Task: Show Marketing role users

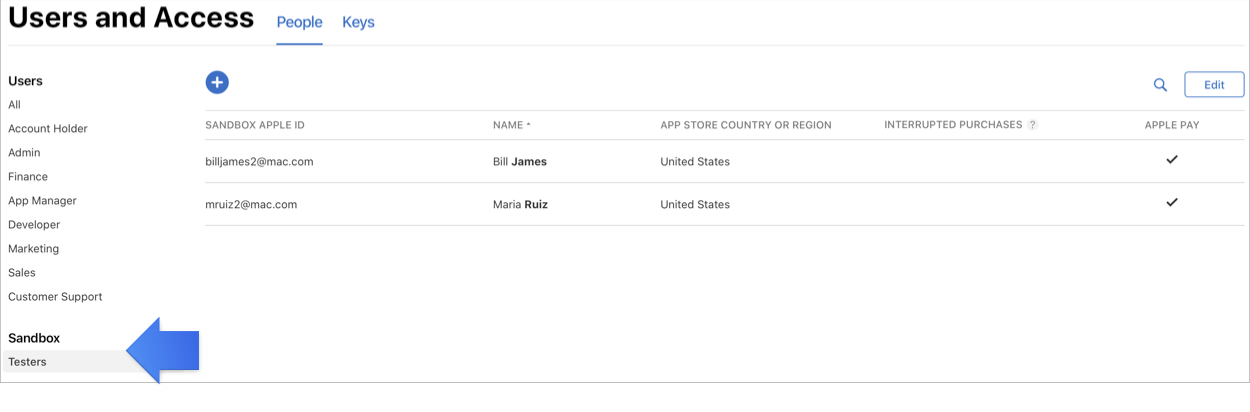Action: (x=34, y=249)
